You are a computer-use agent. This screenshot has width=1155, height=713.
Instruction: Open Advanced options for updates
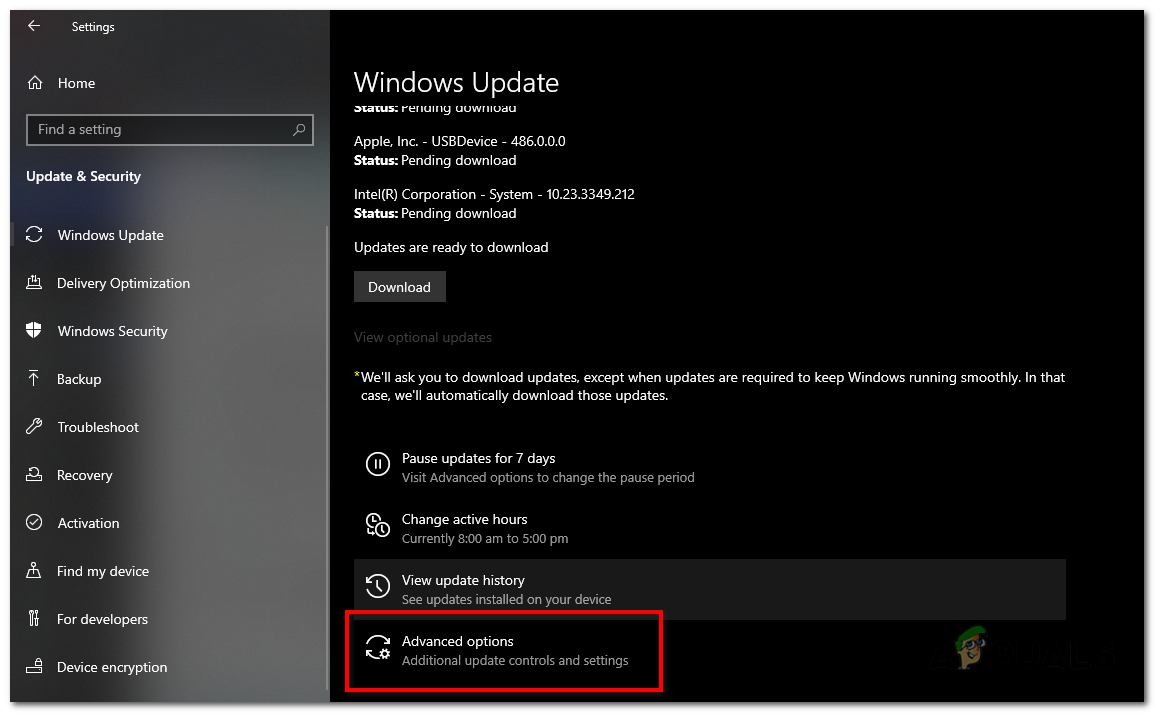503,650
